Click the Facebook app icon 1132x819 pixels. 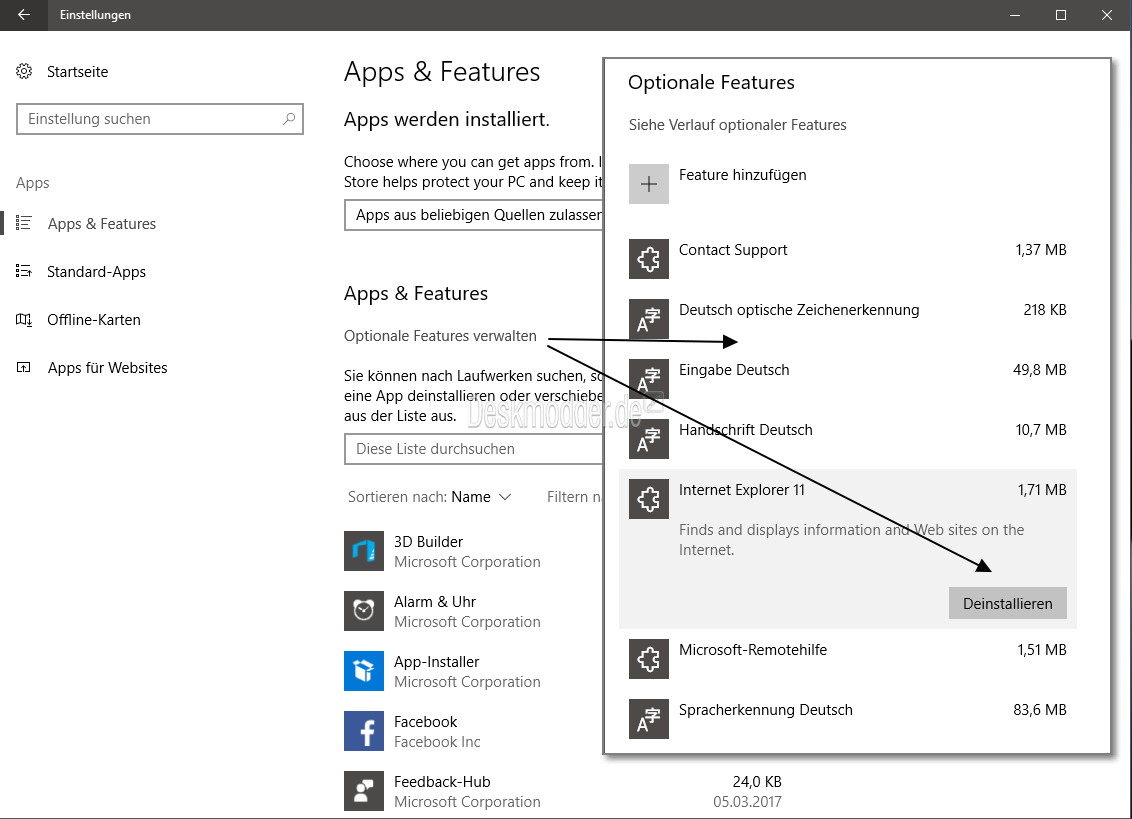(x=364, y=730)
